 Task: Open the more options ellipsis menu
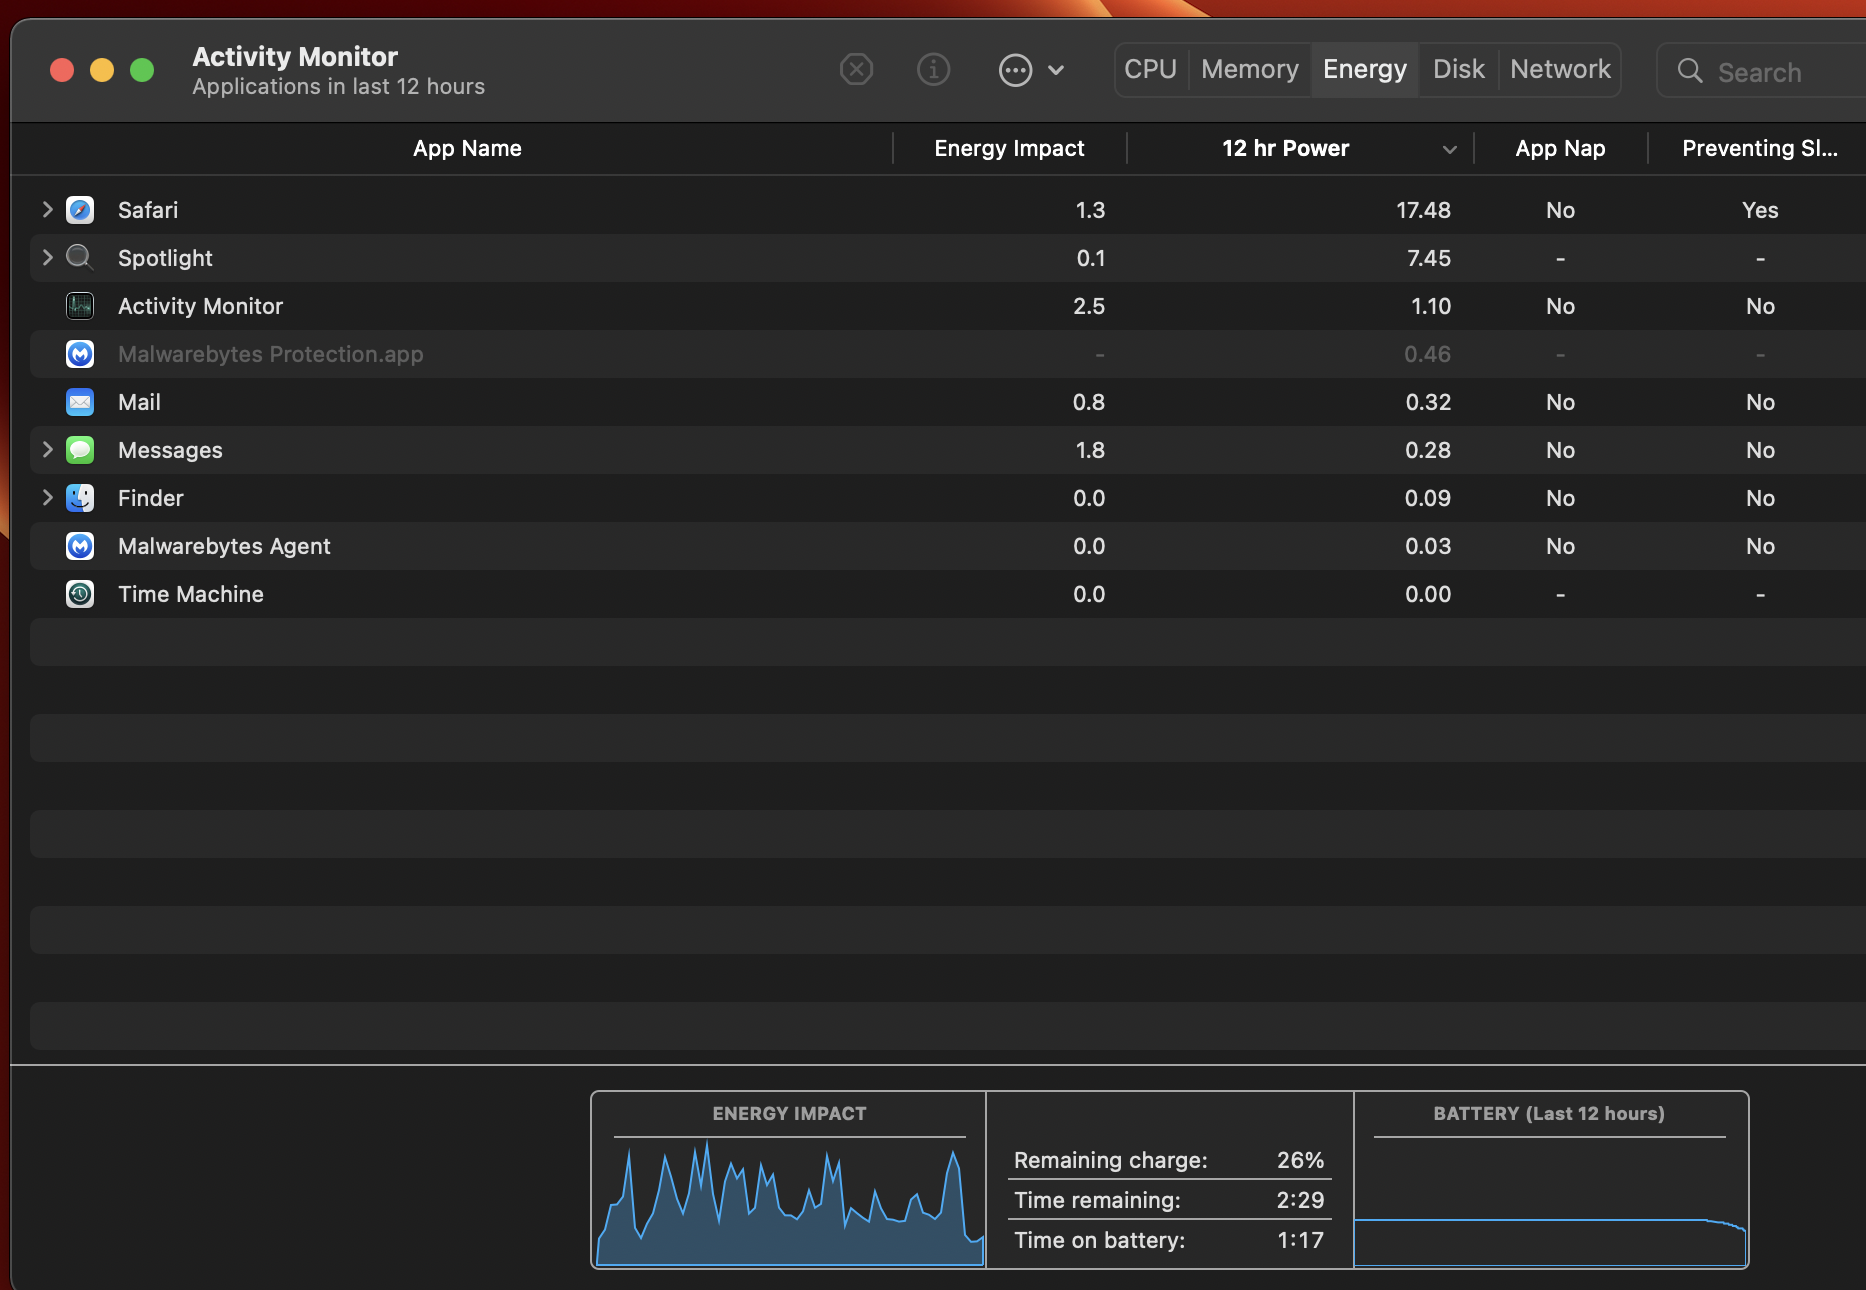tap(1031, 70)
